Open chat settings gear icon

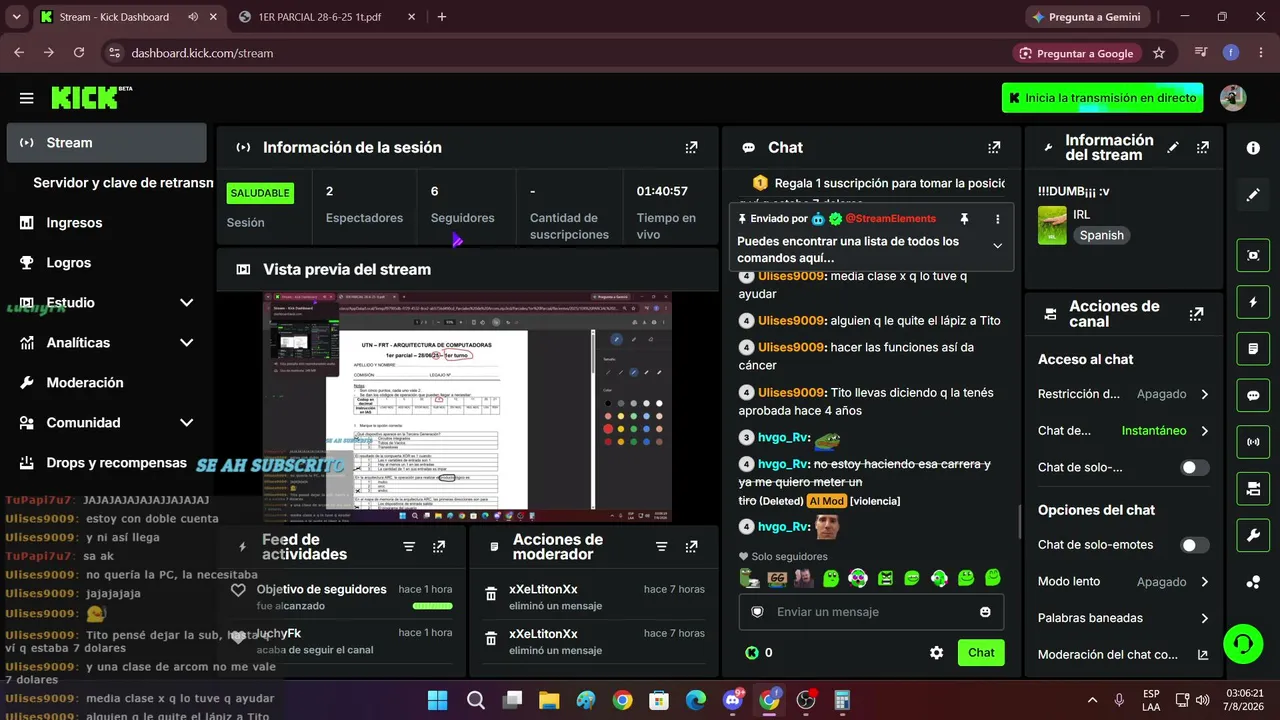click(x=936, y=653)
